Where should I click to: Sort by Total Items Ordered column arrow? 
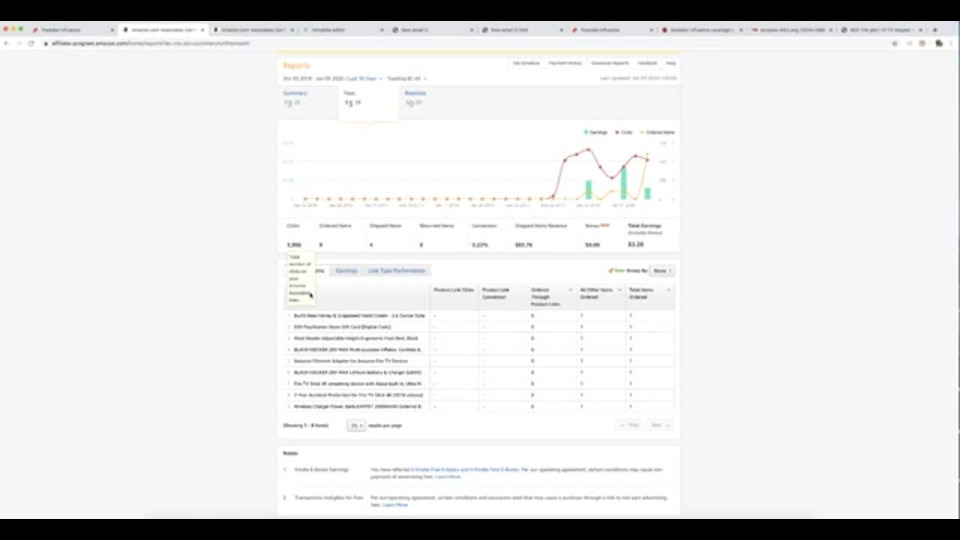(x=669, y=290)
